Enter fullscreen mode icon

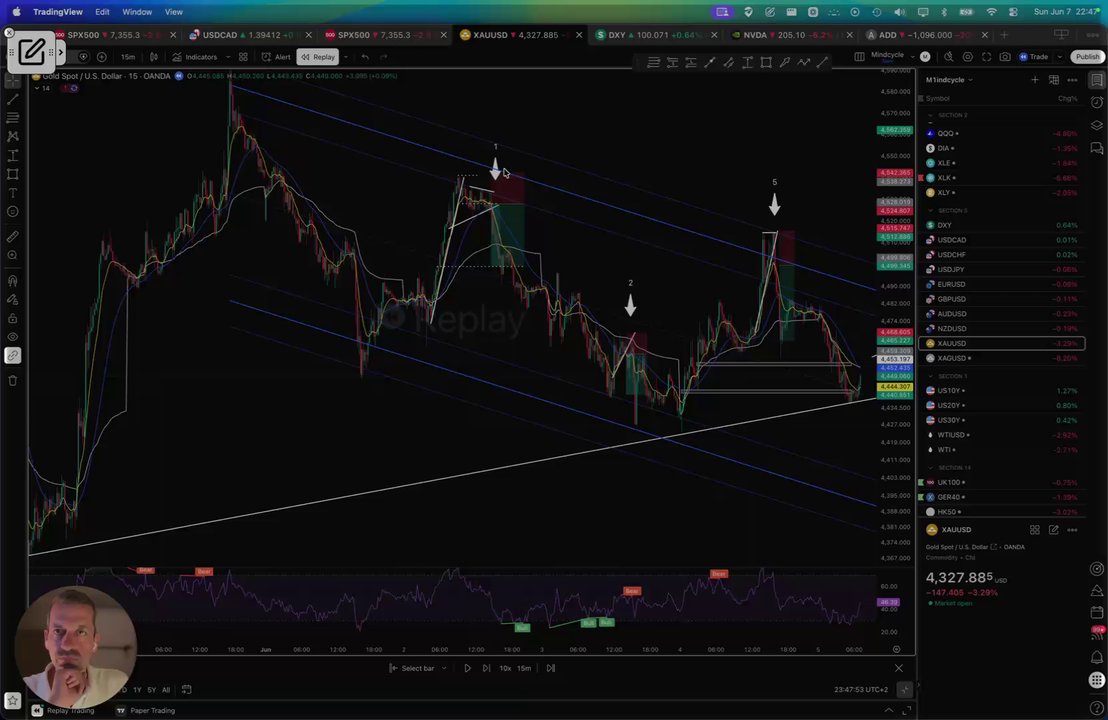(x=986, y=57)
